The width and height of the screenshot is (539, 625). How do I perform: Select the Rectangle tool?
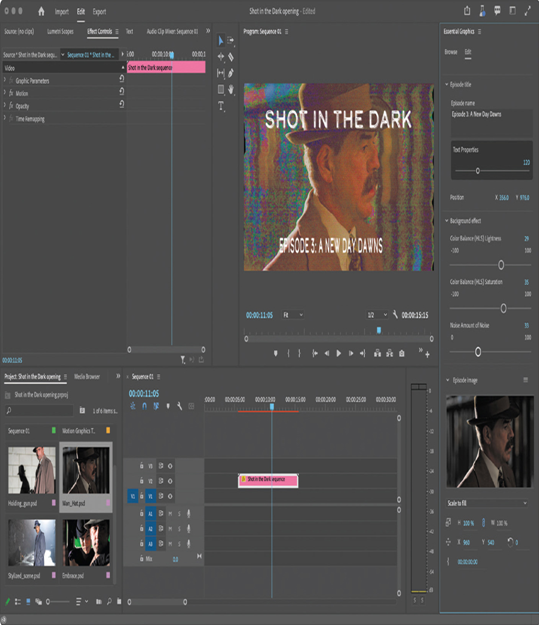pos(220,89)
